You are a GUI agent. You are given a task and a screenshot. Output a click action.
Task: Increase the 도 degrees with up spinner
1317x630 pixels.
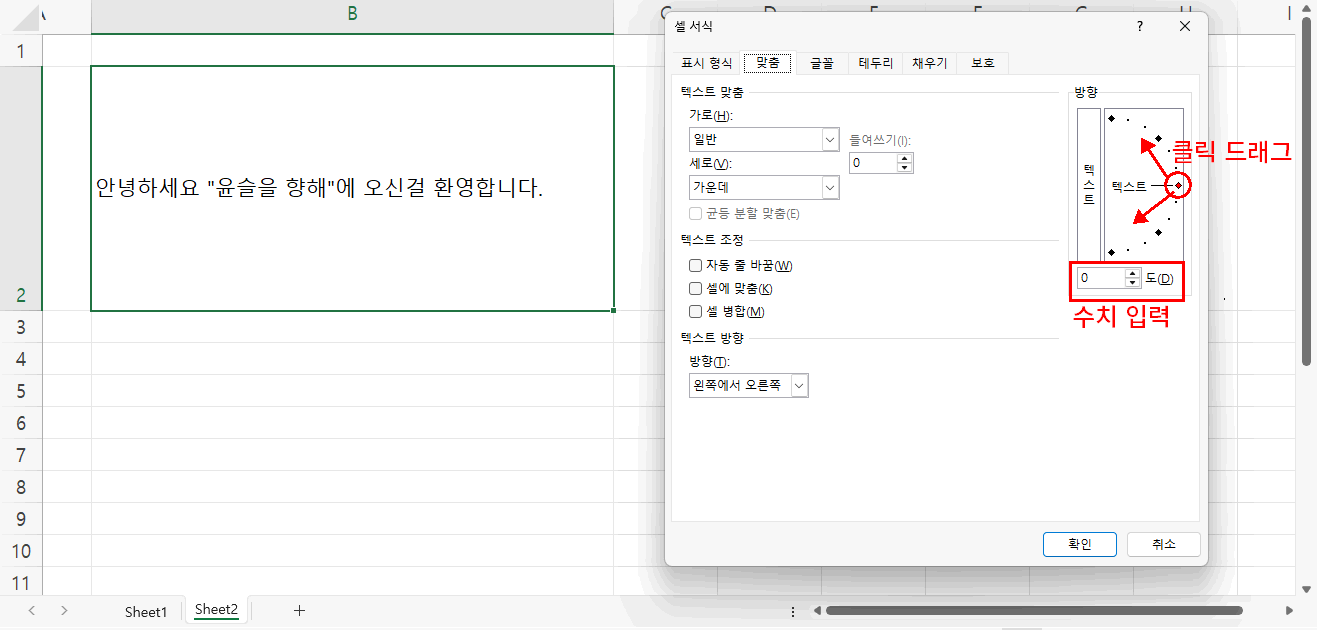click(x=1132, y=272)
